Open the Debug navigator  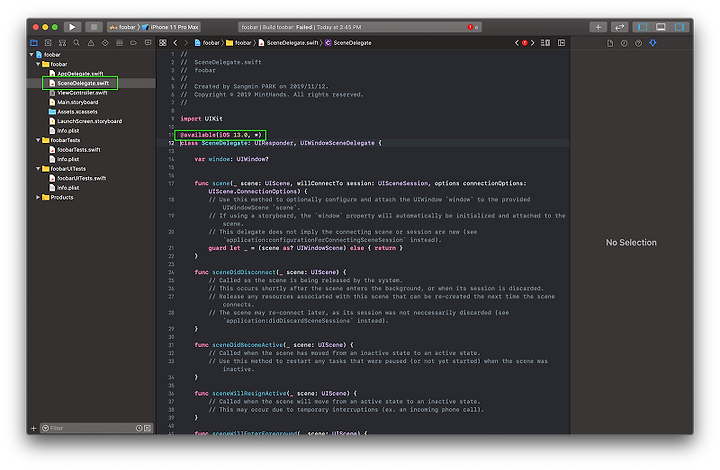[119, 43]
